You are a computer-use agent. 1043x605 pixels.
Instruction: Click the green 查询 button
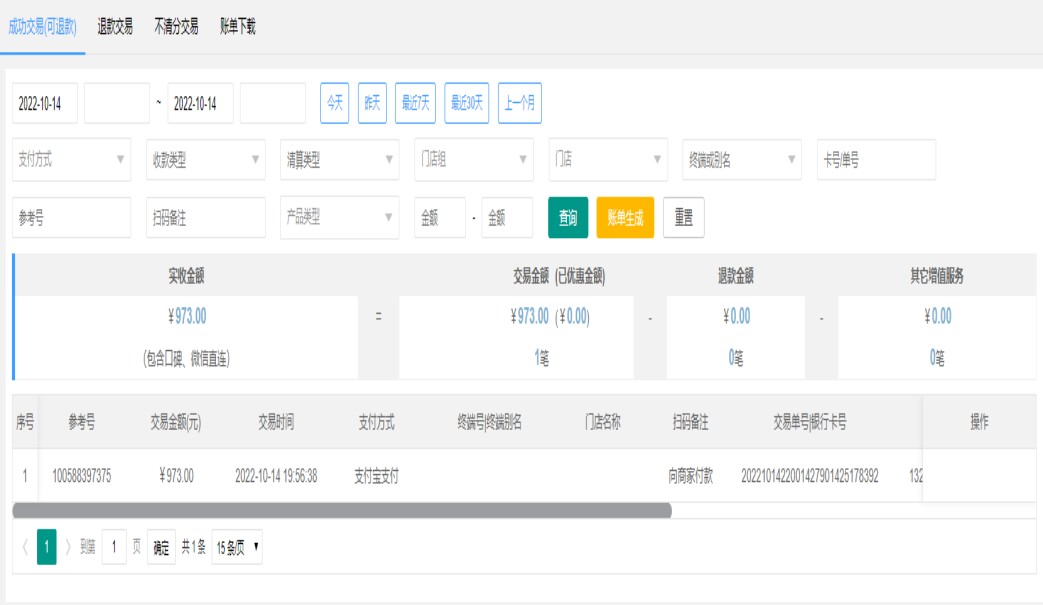click(568, 218)
